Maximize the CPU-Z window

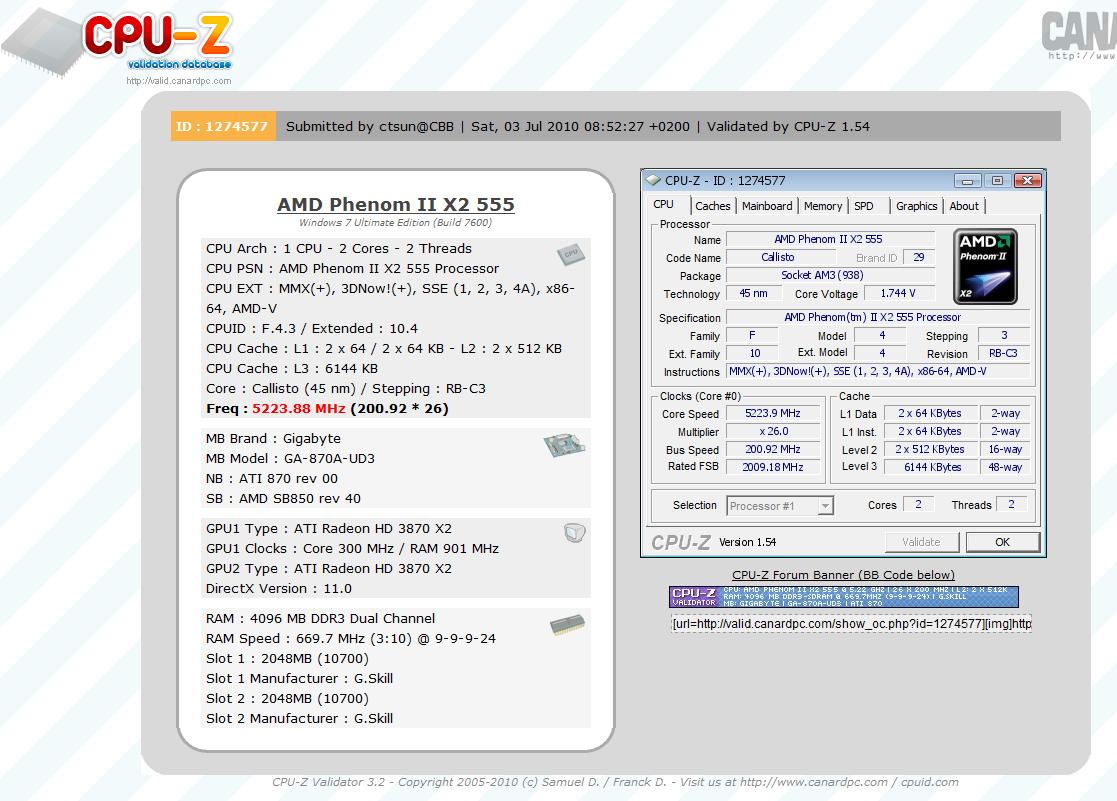[997, 181]
